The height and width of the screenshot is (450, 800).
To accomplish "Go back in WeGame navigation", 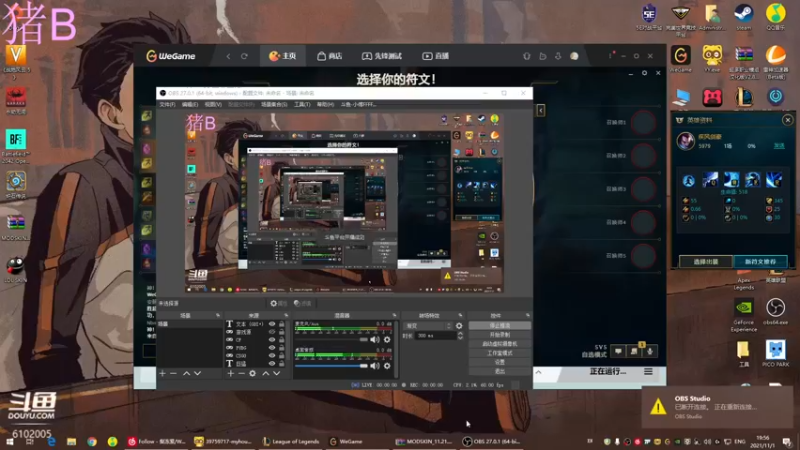I will (x=228, y=56).
